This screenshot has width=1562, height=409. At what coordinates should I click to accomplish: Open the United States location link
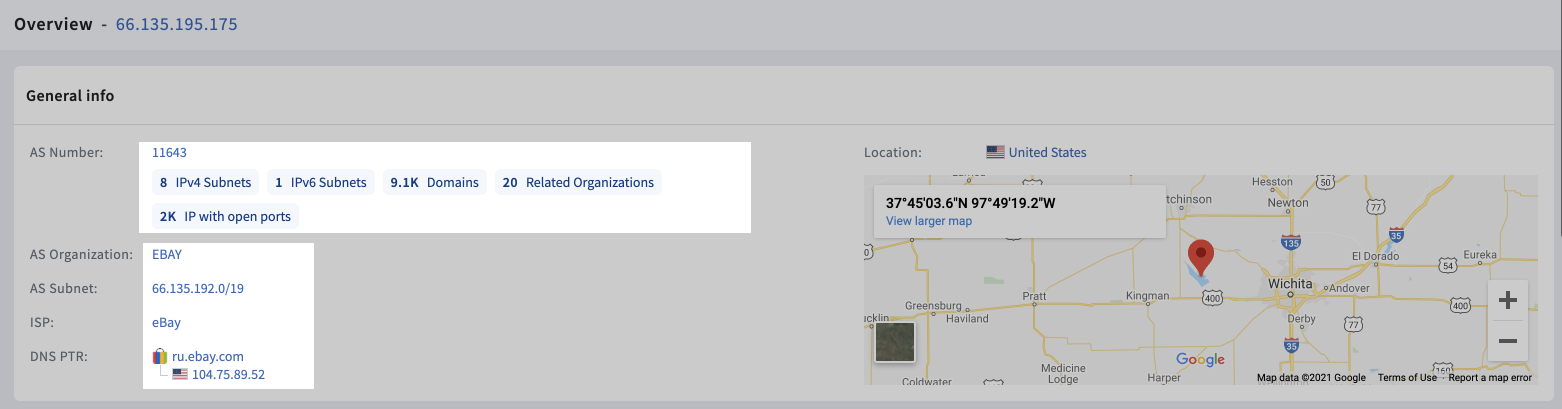coord(1047,153)
